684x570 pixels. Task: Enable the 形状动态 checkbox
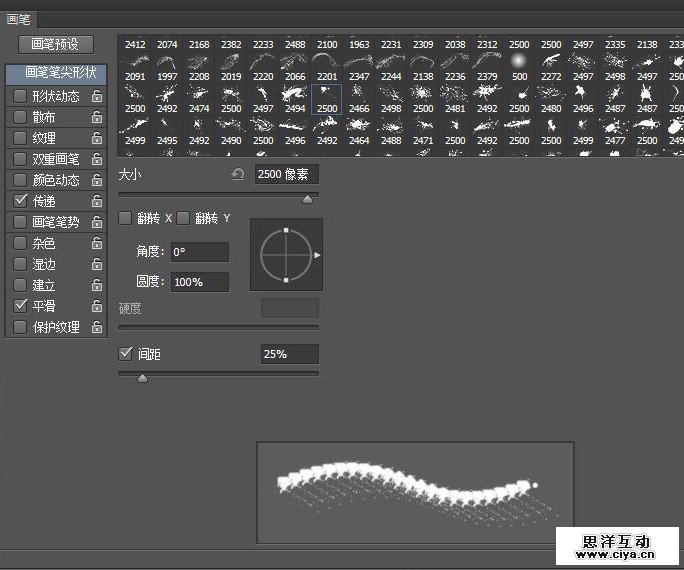pos(20,96)
